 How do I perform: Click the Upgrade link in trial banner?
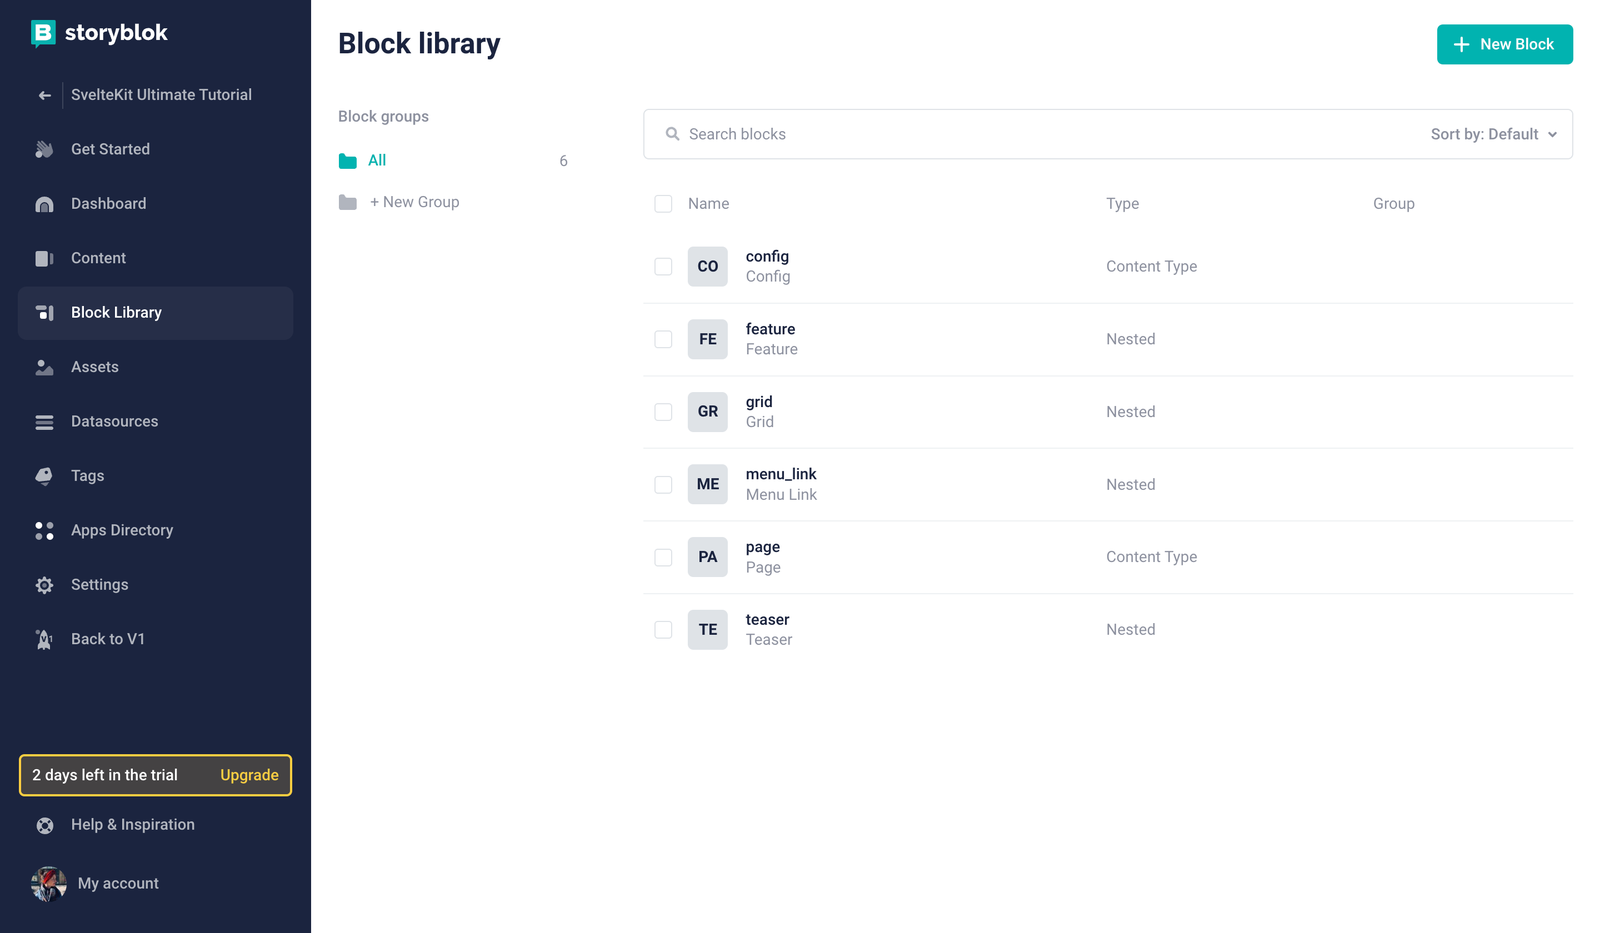249,775
